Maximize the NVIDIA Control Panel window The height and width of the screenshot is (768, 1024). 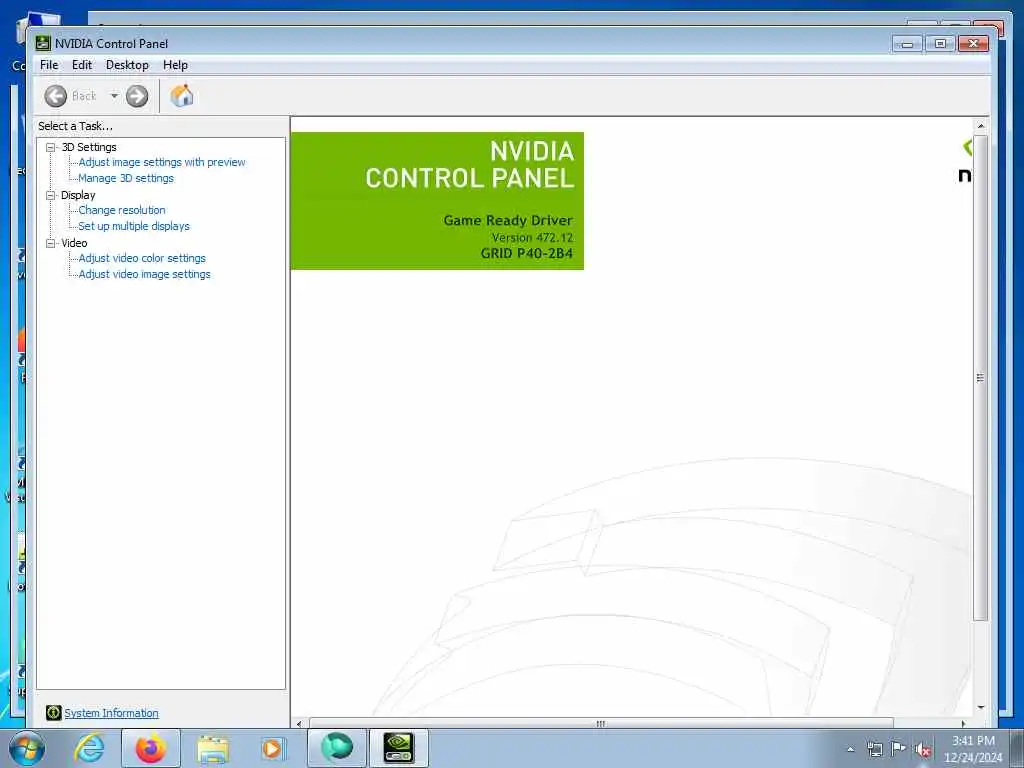coord(940,44)
